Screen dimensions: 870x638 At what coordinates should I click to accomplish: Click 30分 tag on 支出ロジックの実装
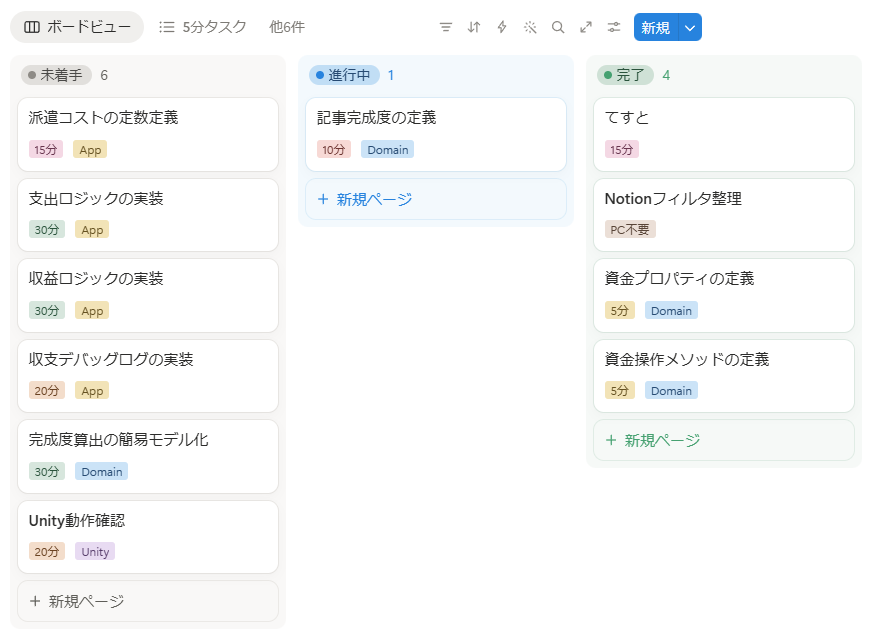click(x=47, y=230)
